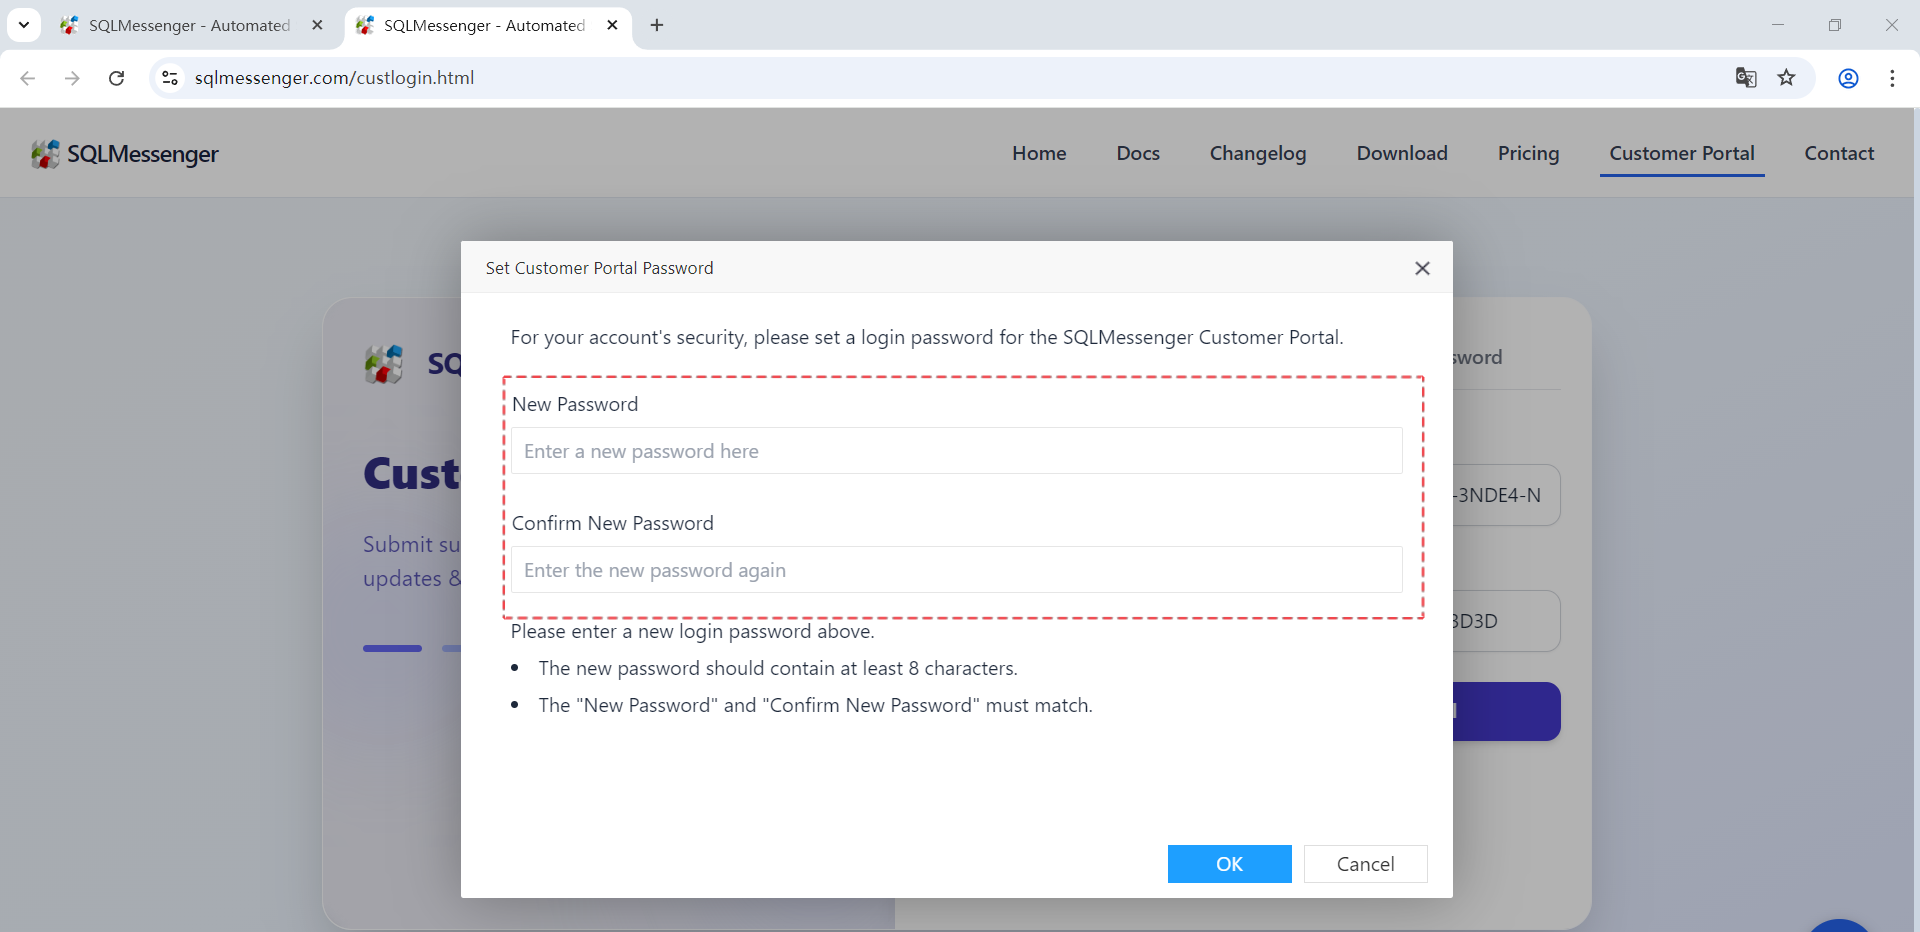
Task: Click the browser reload icon
Action: (x=117, y=78)
